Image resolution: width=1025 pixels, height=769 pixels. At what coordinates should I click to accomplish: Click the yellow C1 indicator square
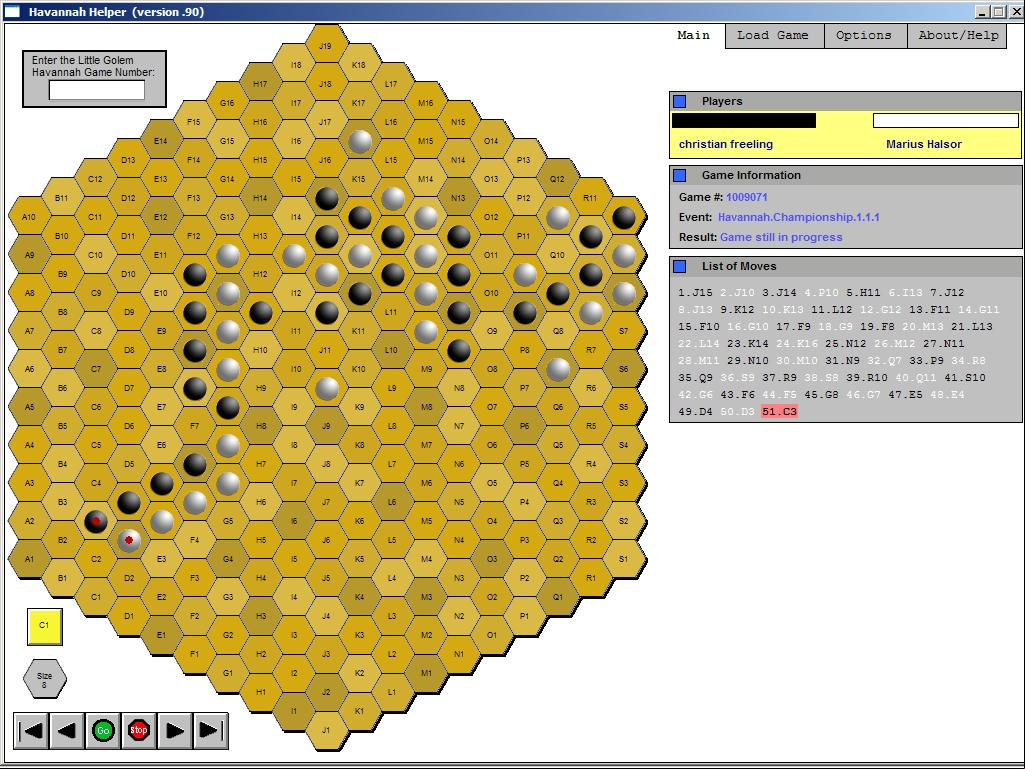[x=44, y=626]
